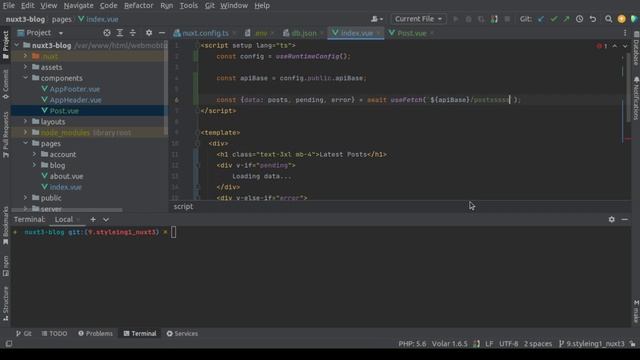The image size is (640, 360).
Task: Expand the public folder
Action: (25, 198)
